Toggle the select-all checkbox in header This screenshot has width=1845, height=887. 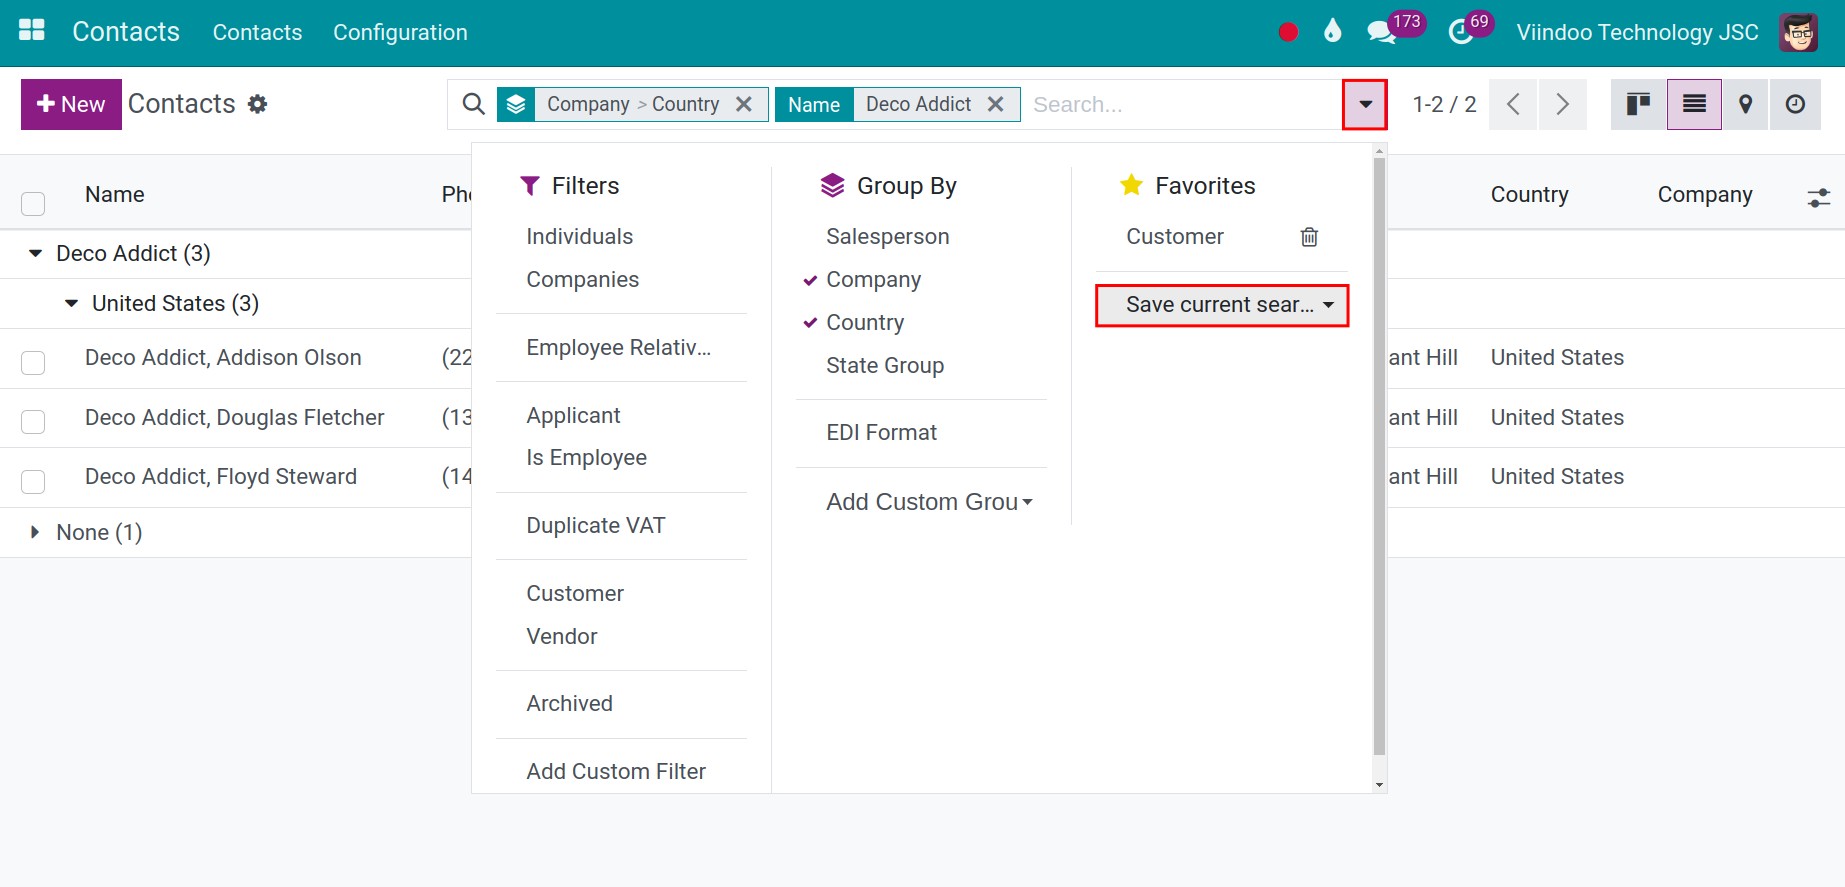point(33,204)
